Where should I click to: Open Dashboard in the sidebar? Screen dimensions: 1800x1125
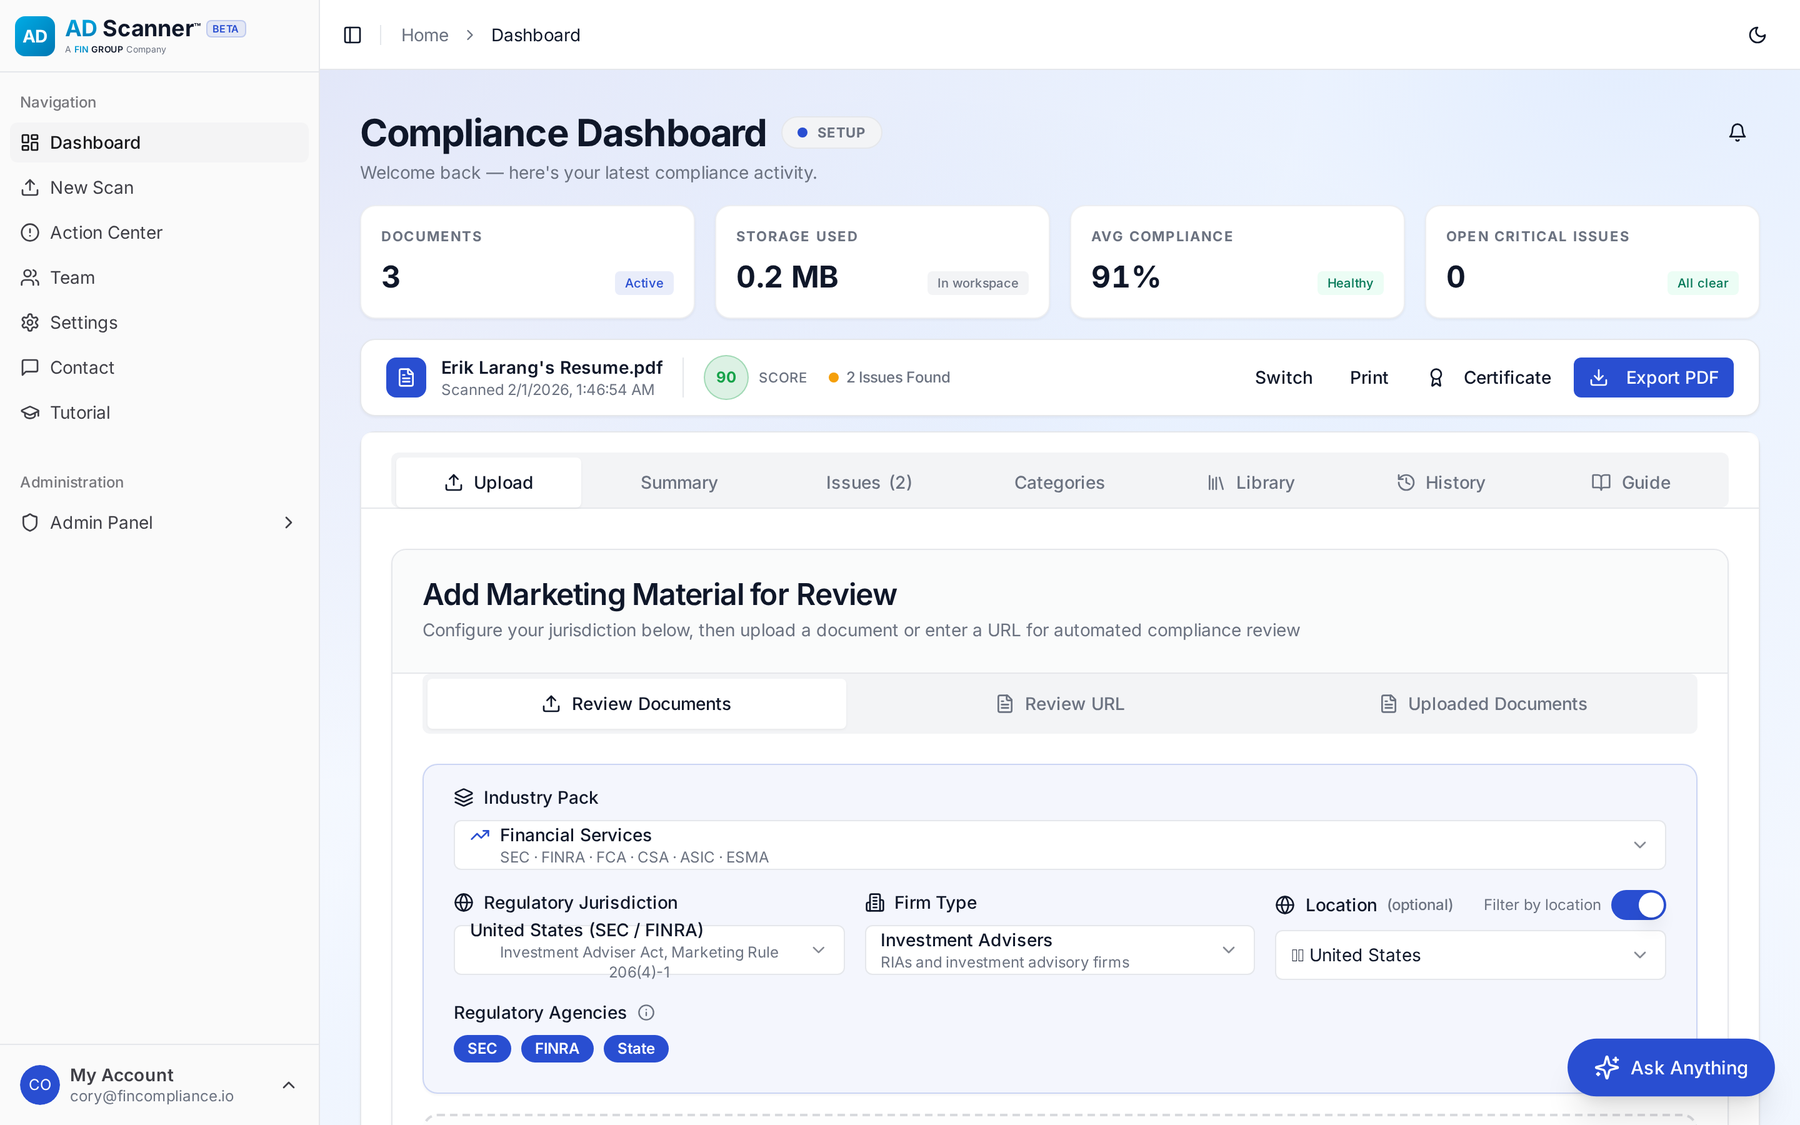click(x=160, y=142)
